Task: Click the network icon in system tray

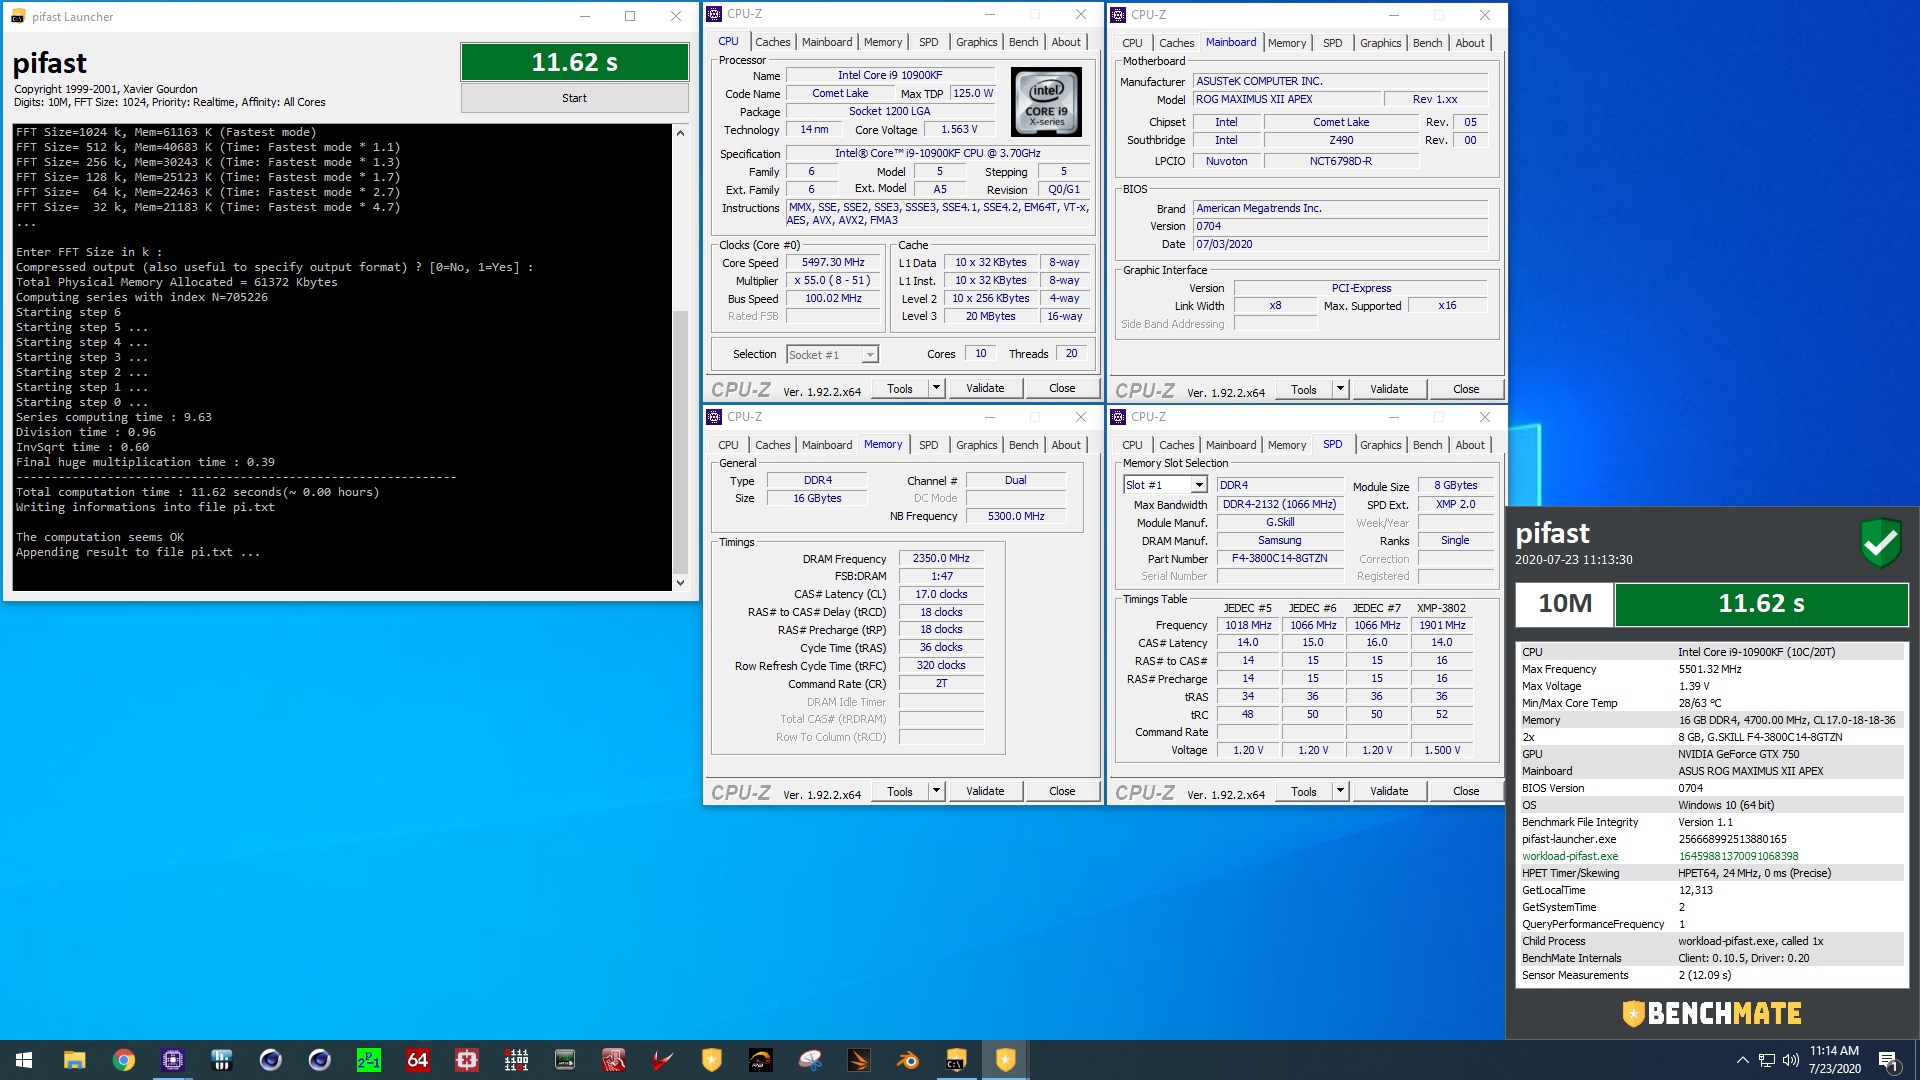Action: [x=1767, y=1060]
